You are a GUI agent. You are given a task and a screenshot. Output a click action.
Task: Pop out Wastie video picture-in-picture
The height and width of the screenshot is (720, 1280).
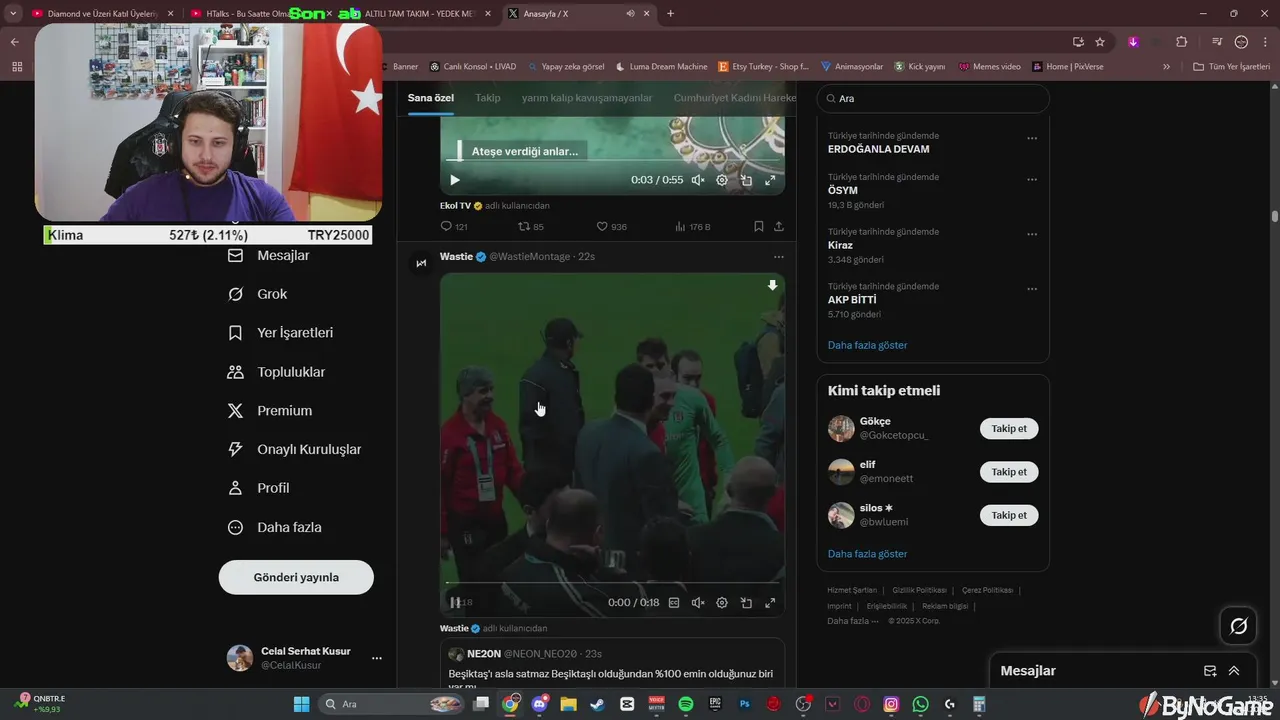[x=746, y=603]
